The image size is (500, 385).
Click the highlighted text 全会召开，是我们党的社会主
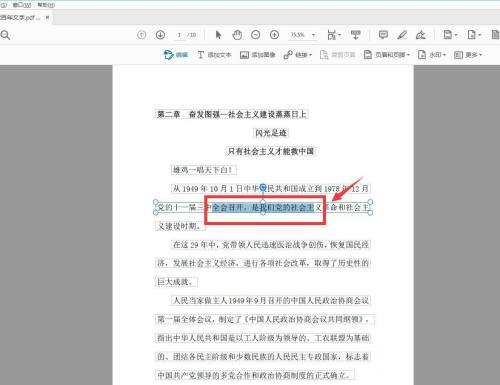[x=263, y=208]
